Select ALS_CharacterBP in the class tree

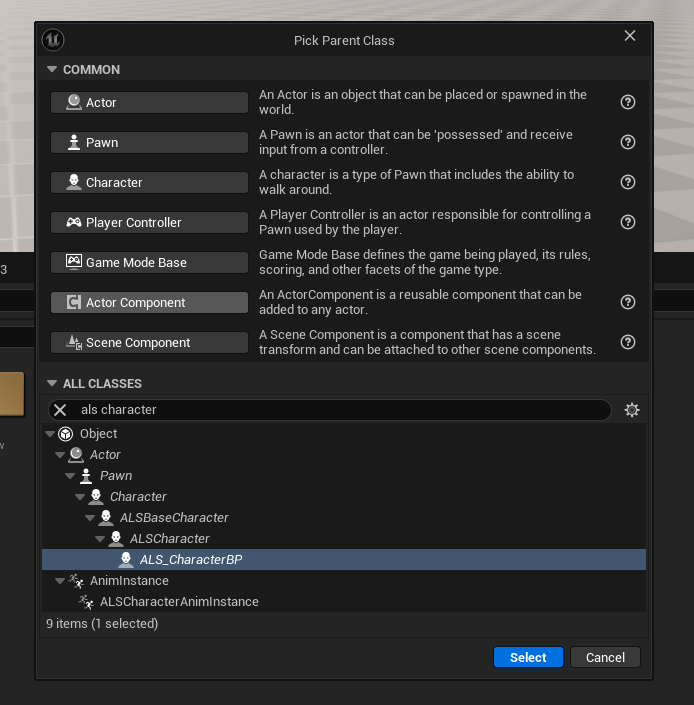tap(344, 559)
